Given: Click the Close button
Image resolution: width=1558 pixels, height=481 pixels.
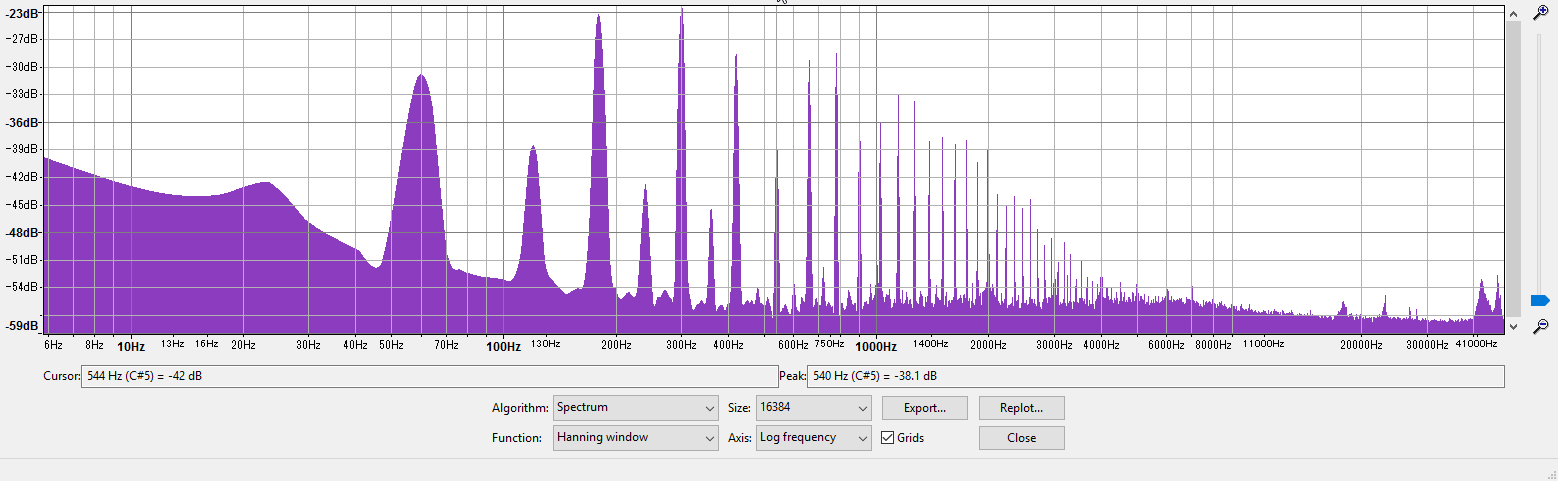Looking at the screenshot, I should tap(1022, 438).
